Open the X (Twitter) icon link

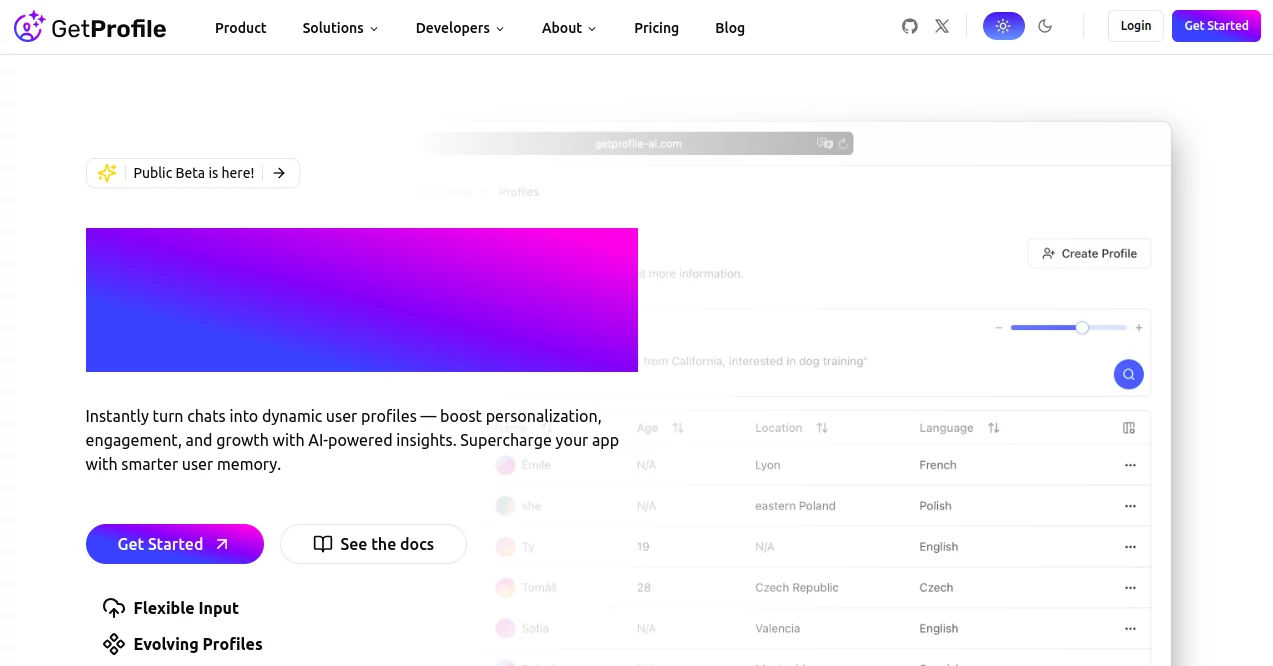942,27
